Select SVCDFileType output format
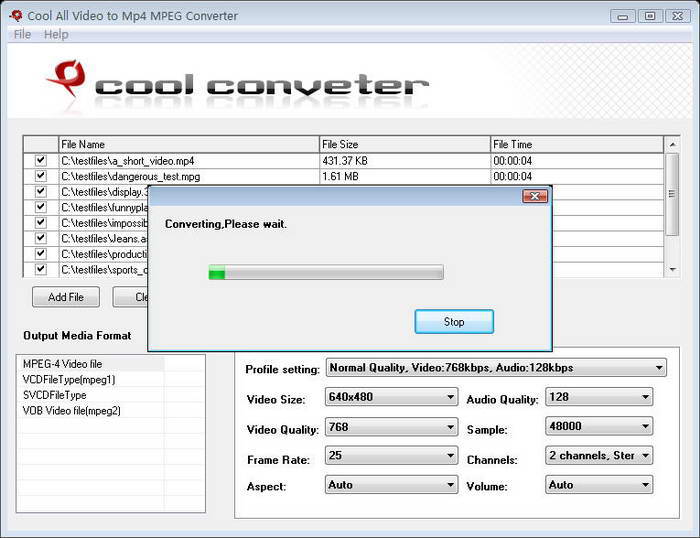 tap(54, 395)
